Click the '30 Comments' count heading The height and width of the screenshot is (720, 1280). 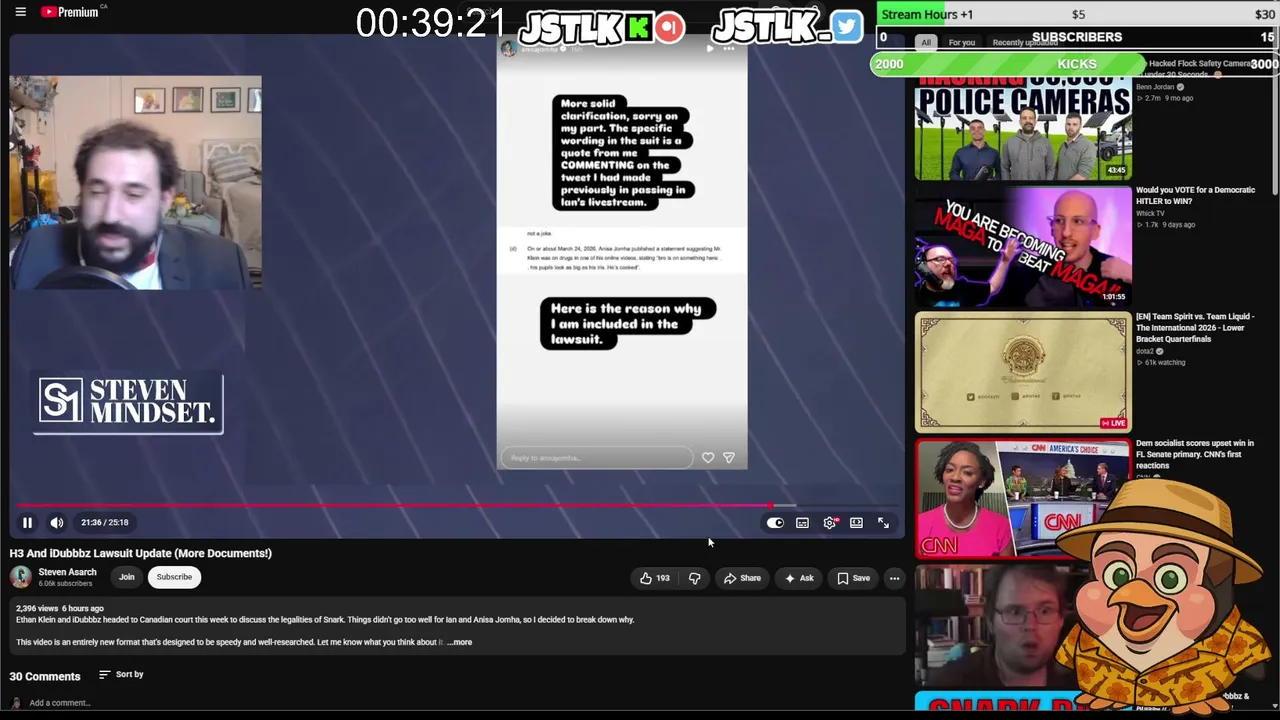[x=45, y=676]
